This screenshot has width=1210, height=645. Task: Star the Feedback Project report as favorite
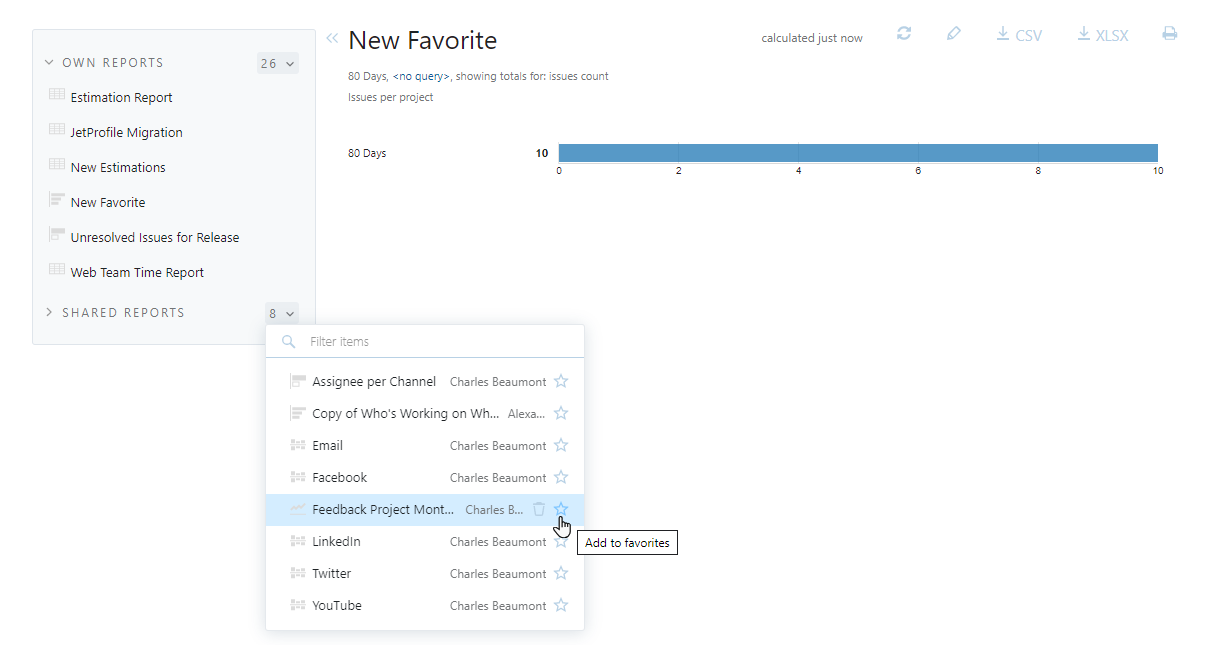(x=561, y=509)
